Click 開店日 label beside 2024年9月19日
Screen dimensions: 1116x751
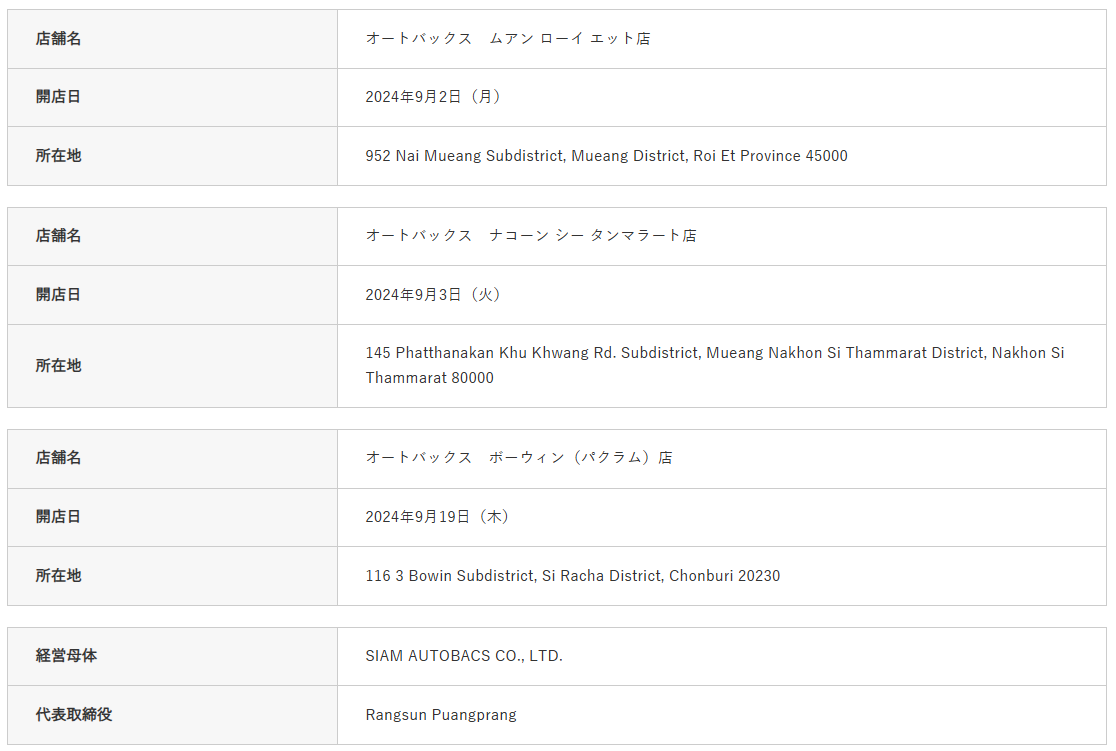tap(58, 517)
